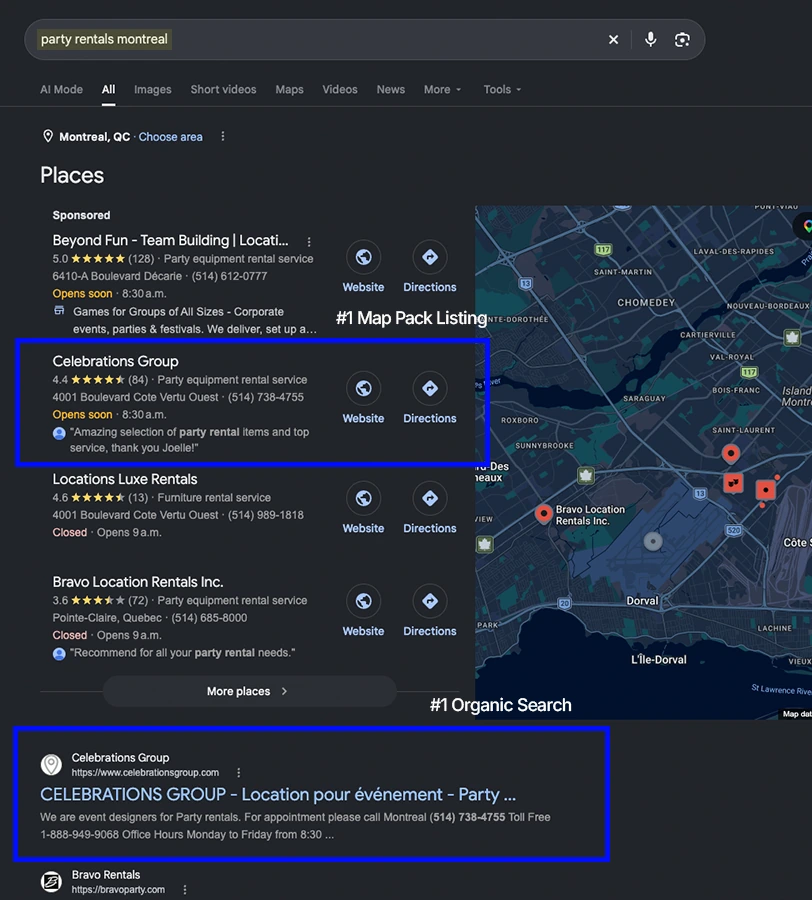Viewport: 812px width, 900px height.
Task: Click the Bravo Location Rentals Inc. map pin
Action: (x=543, y=514)
